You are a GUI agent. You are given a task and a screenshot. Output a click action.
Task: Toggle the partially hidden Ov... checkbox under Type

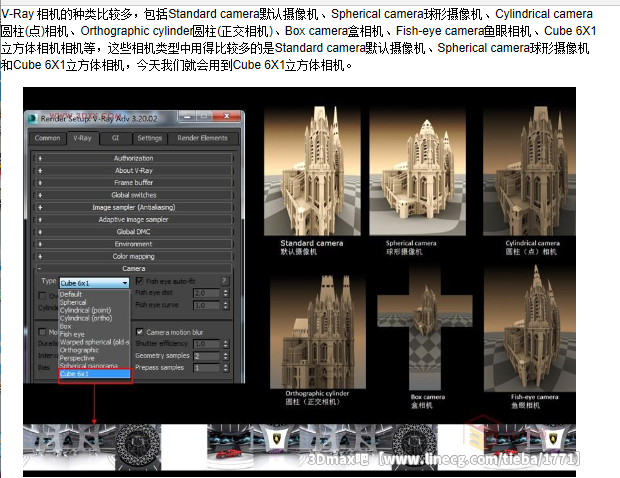[42, 296]
